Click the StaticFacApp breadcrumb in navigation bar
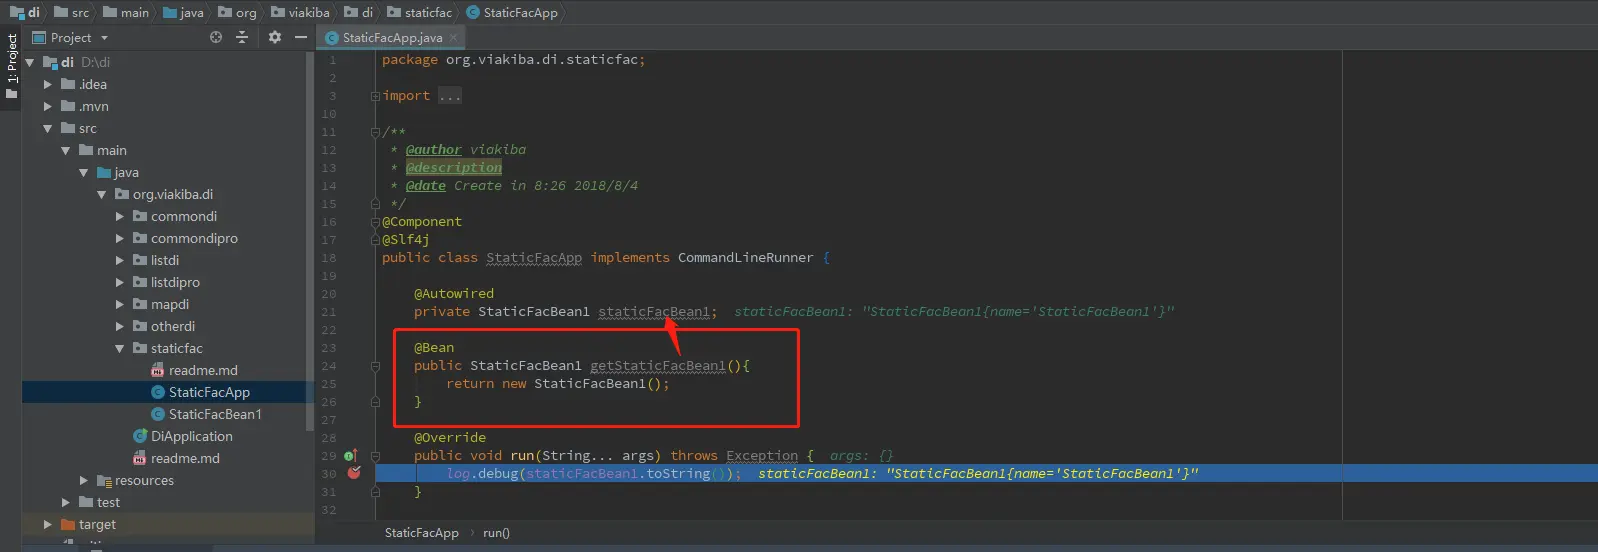 [x=511, y=12]
